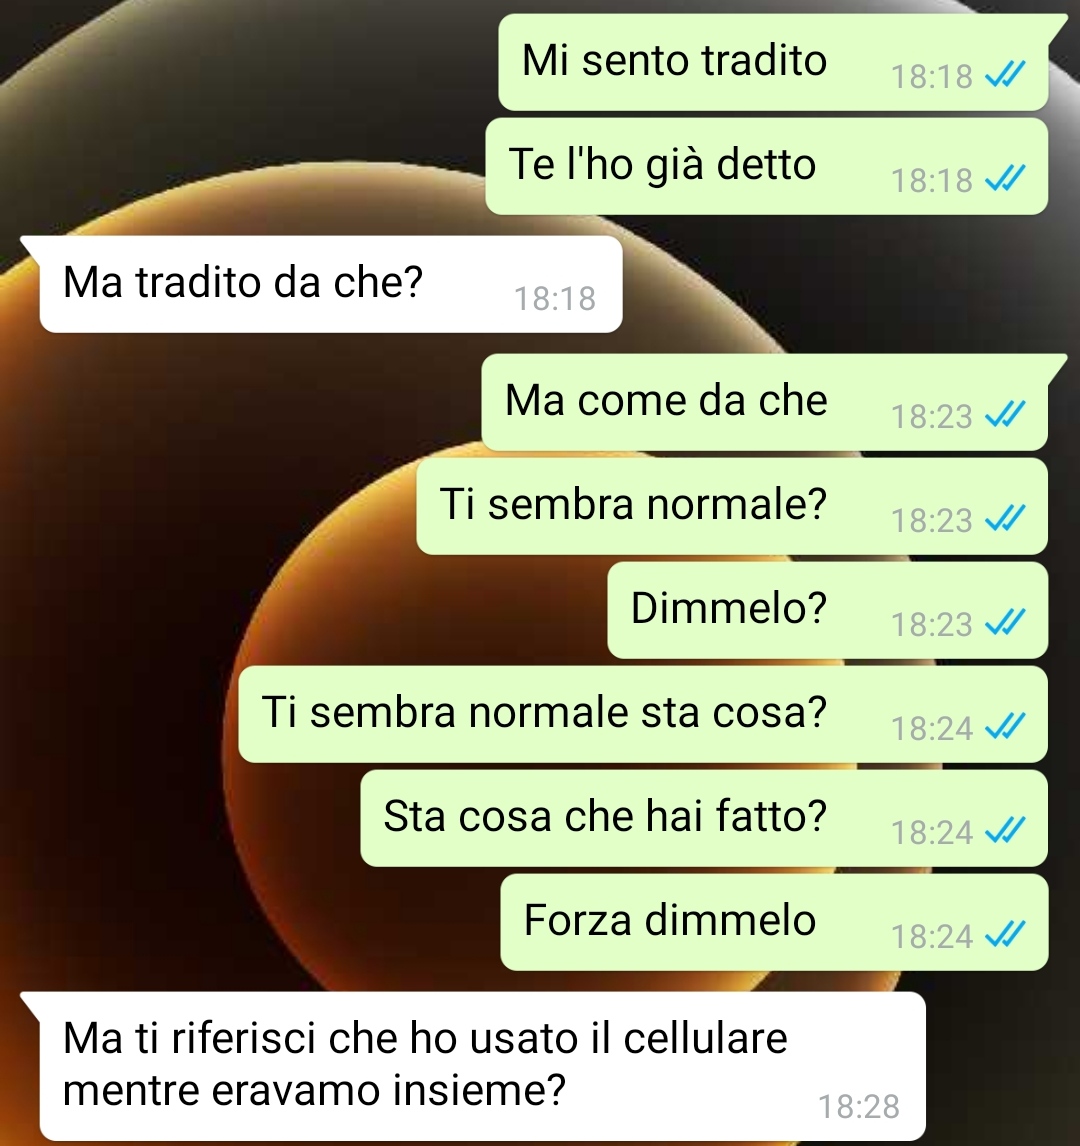Tap the 'Sta cosa che hai fatto?' message

click(x=704, y=819)
